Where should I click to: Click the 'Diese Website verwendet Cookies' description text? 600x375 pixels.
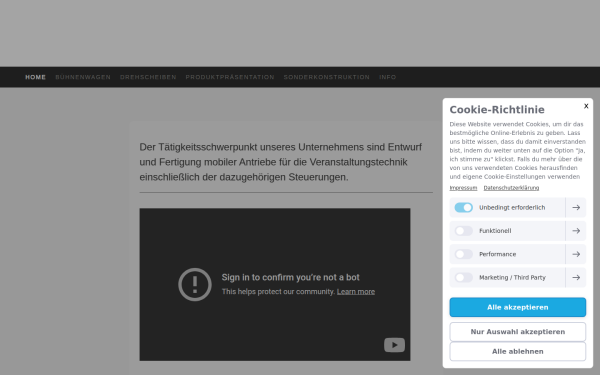point(517,150)
